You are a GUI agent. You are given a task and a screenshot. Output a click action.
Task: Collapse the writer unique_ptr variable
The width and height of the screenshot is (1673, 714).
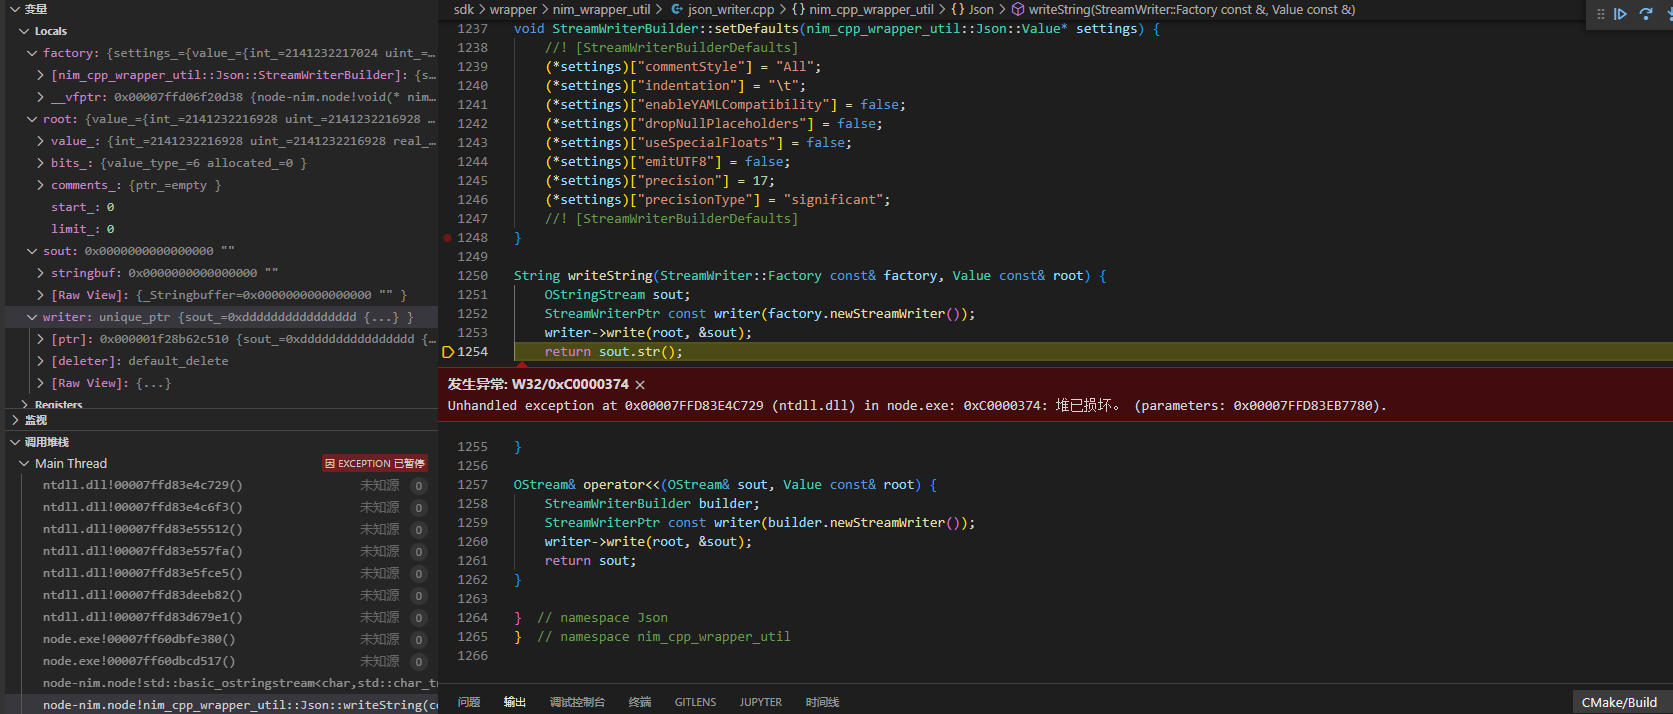[32, 317]
